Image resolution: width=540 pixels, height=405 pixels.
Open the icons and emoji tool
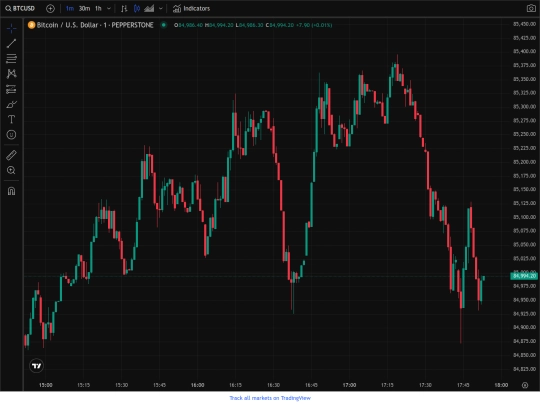point(11,135)
